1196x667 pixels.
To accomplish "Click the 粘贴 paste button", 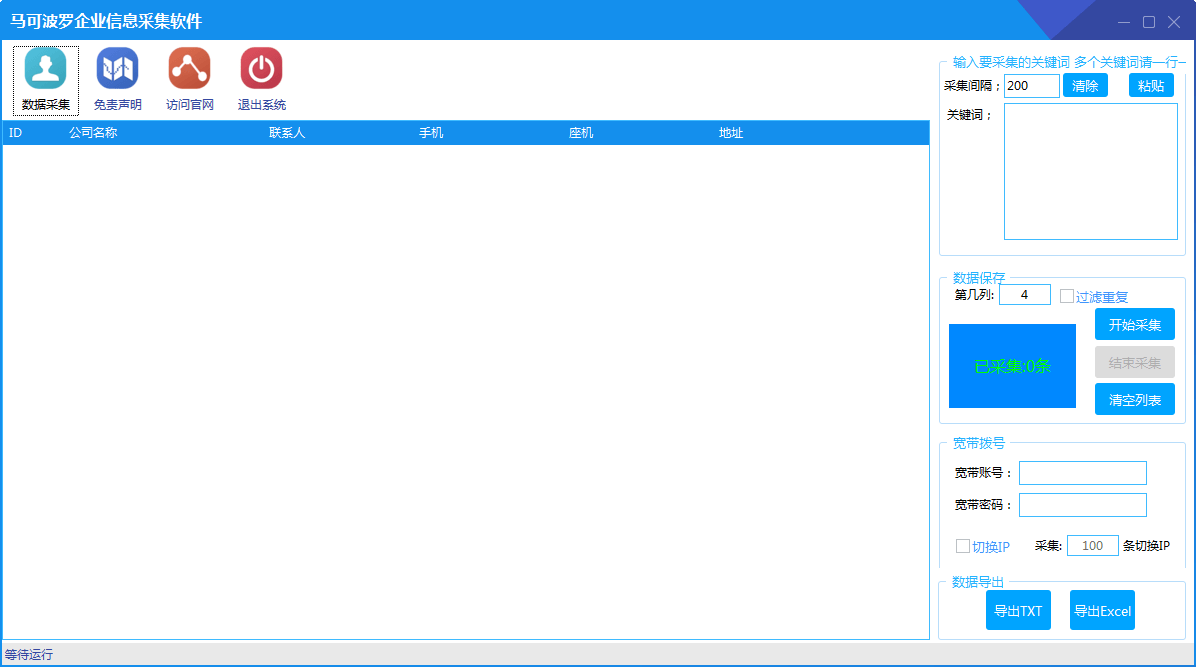I will pyautogui.click(x=1151, y=85).
